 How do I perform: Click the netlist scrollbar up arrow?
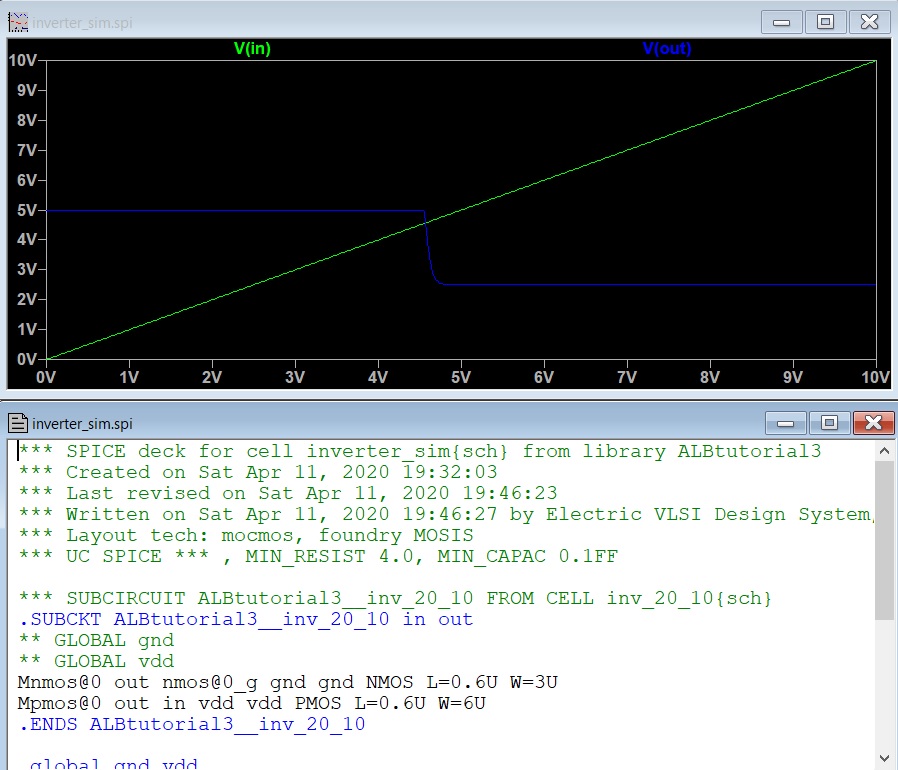tap(884, 452)
